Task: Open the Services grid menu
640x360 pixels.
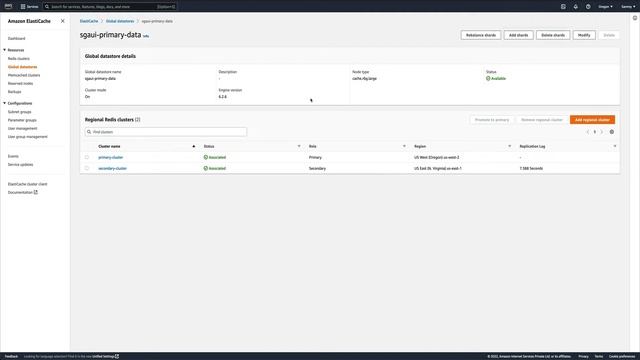Action: click(29, 7)
